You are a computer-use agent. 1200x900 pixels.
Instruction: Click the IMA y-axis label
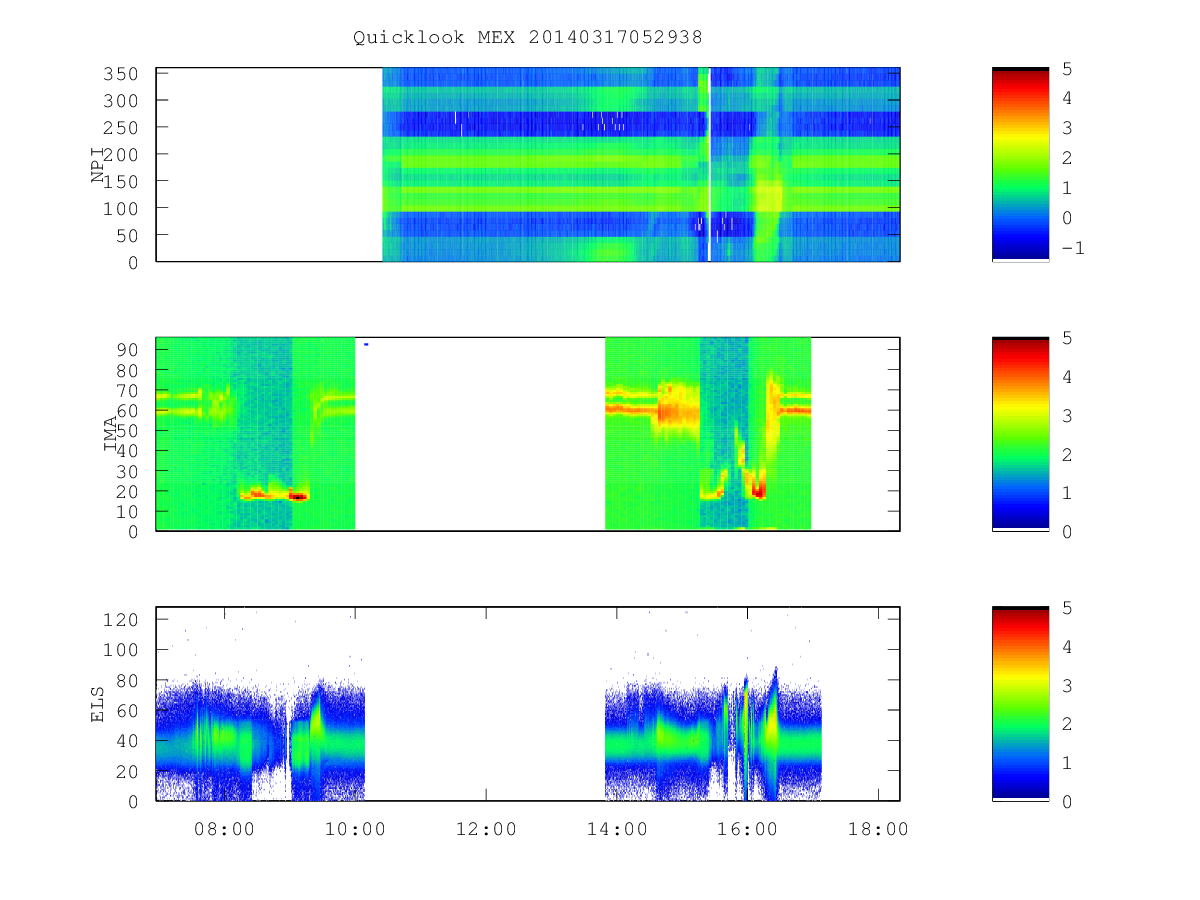pos(110,435)
